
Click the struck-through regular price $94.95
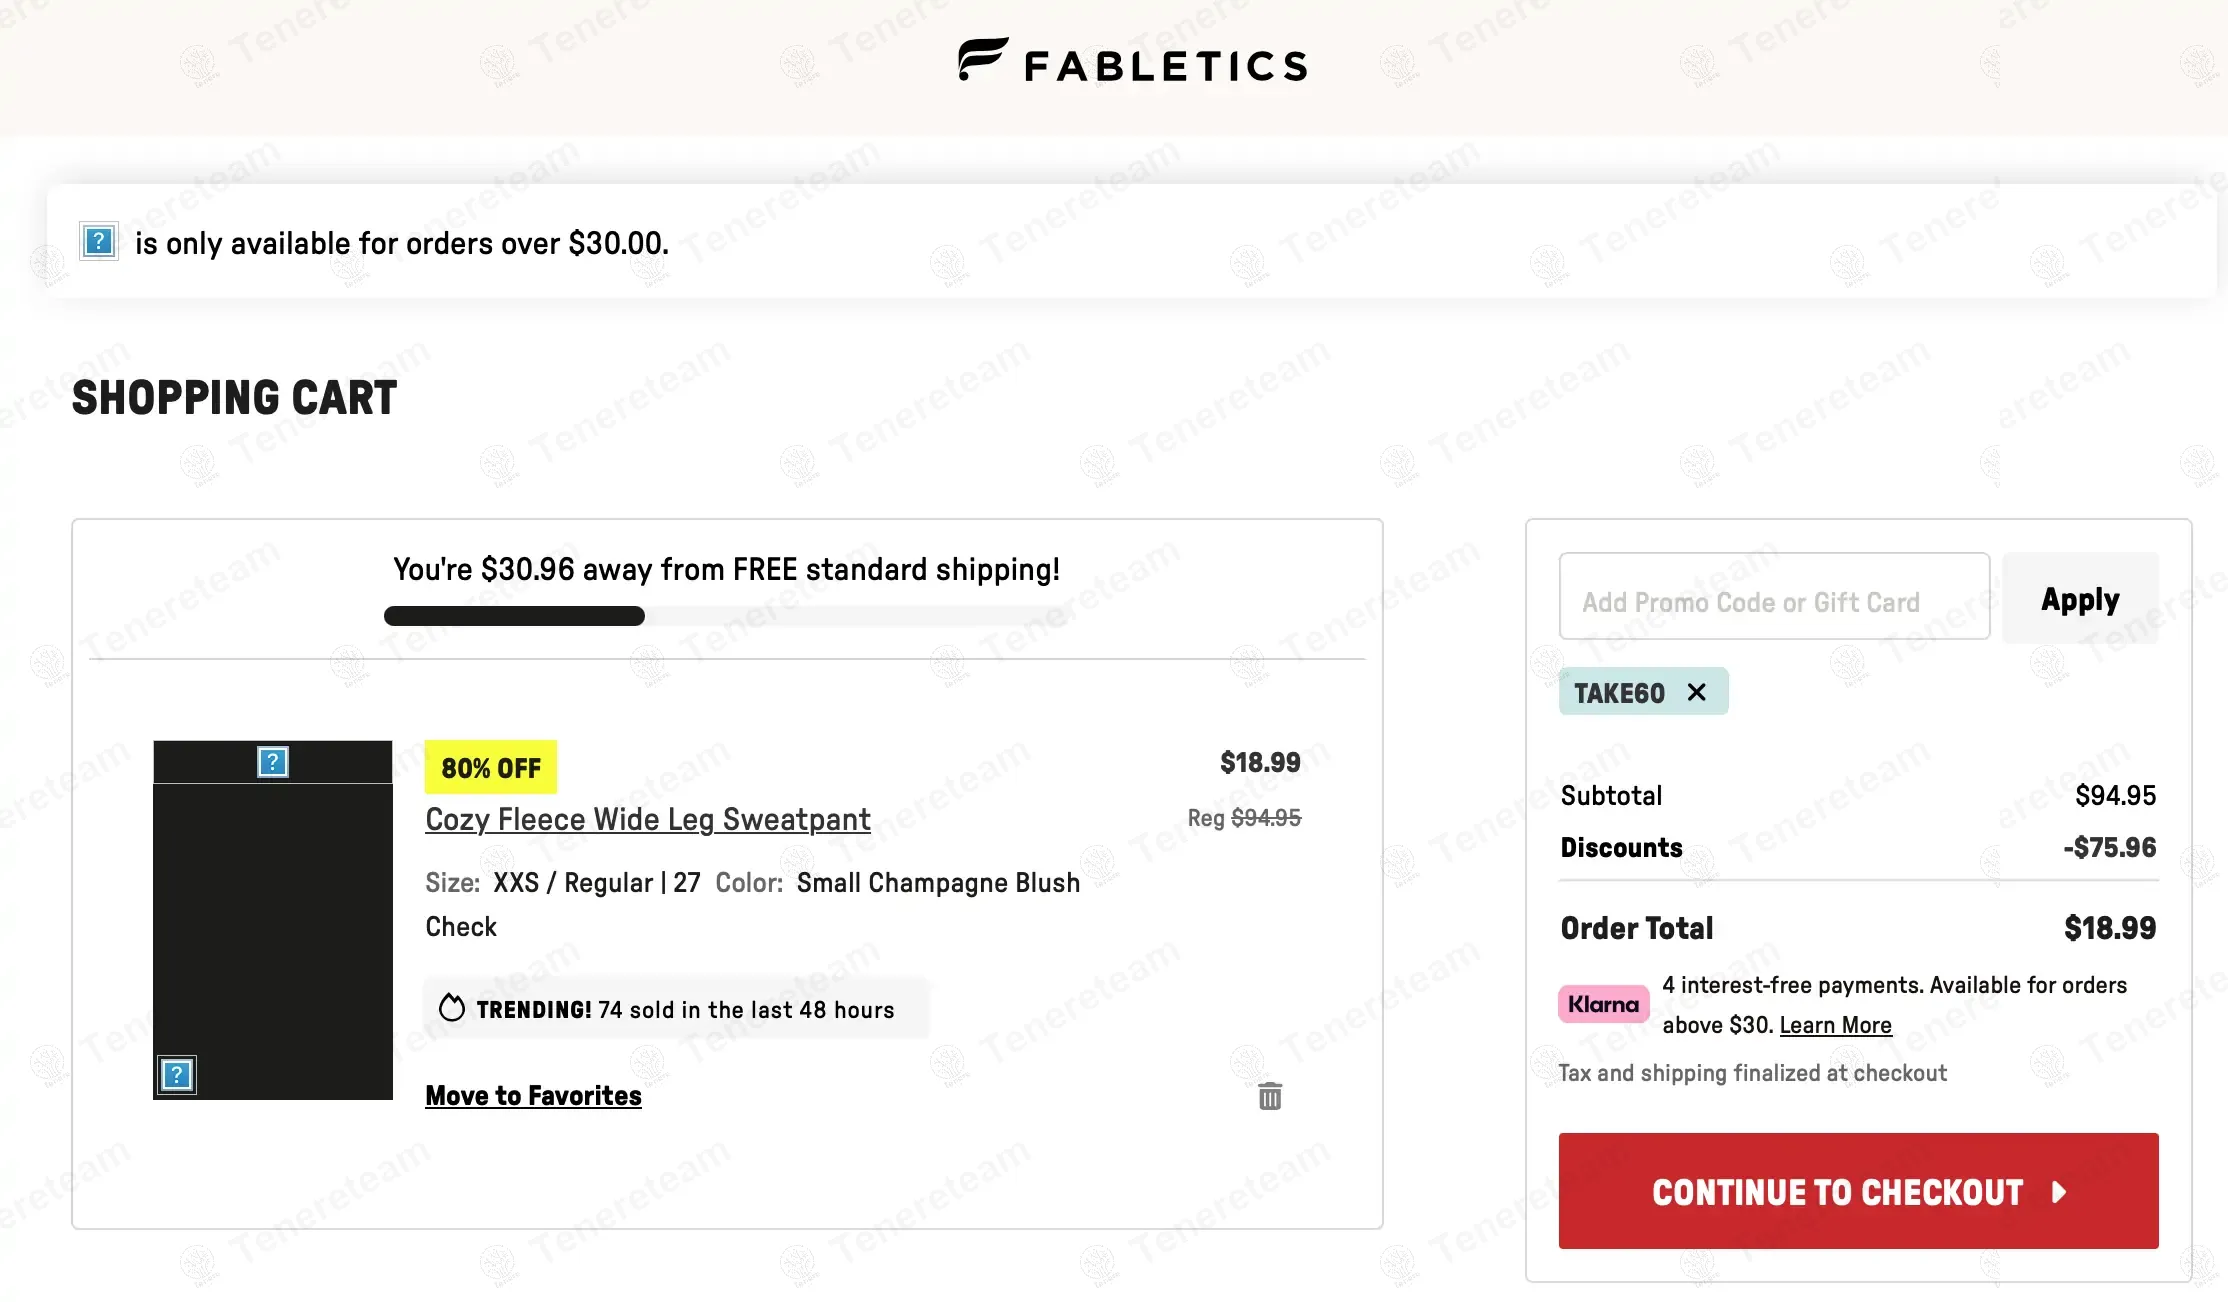(1265, 818)
